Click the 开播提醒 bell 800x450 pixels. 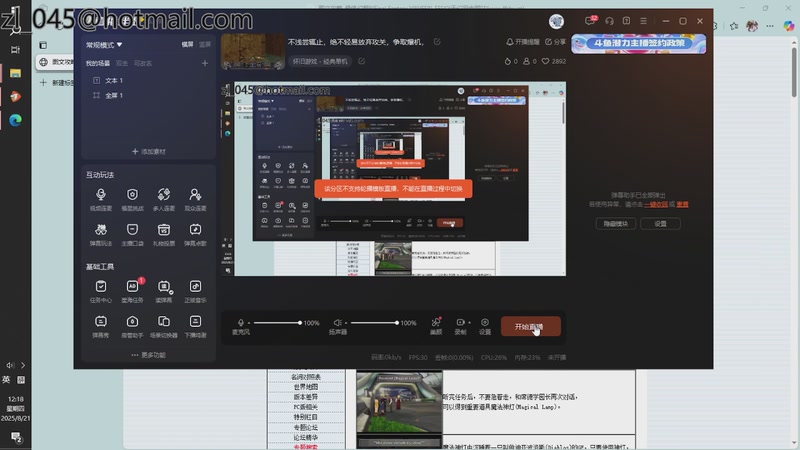click(522, 42)
